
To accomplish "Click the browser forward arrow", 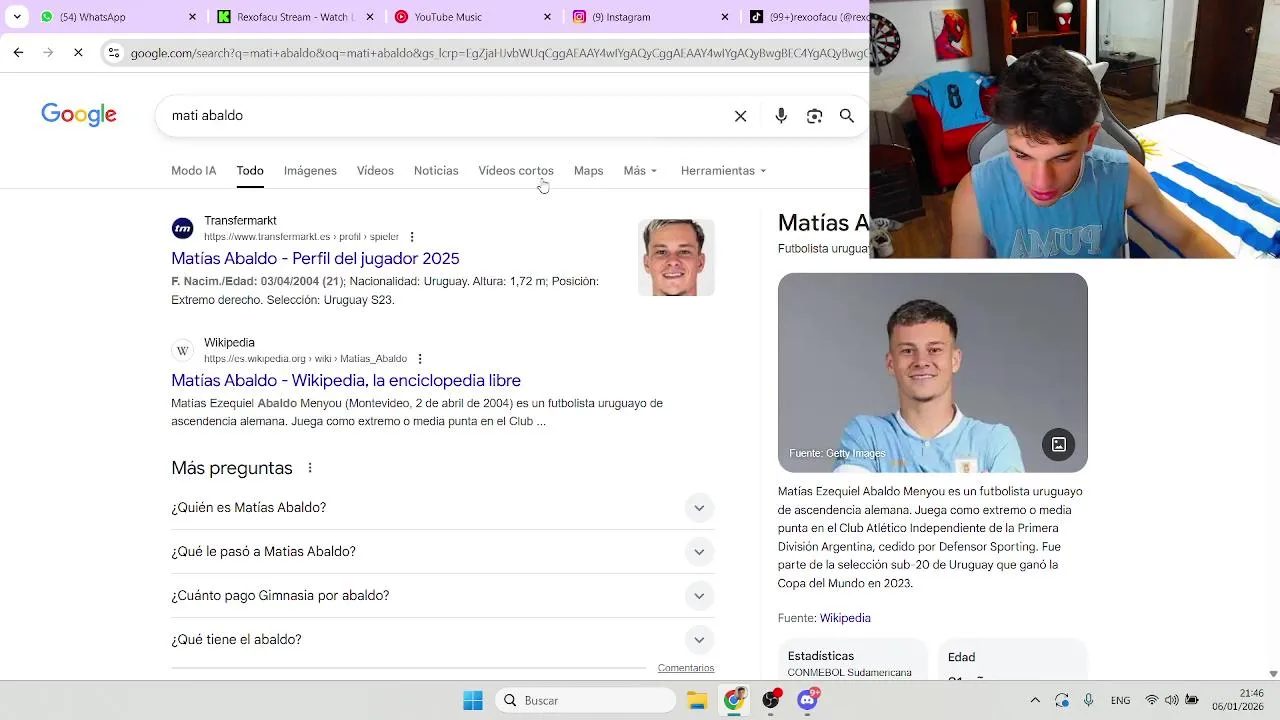I will [x=48, y=52].
